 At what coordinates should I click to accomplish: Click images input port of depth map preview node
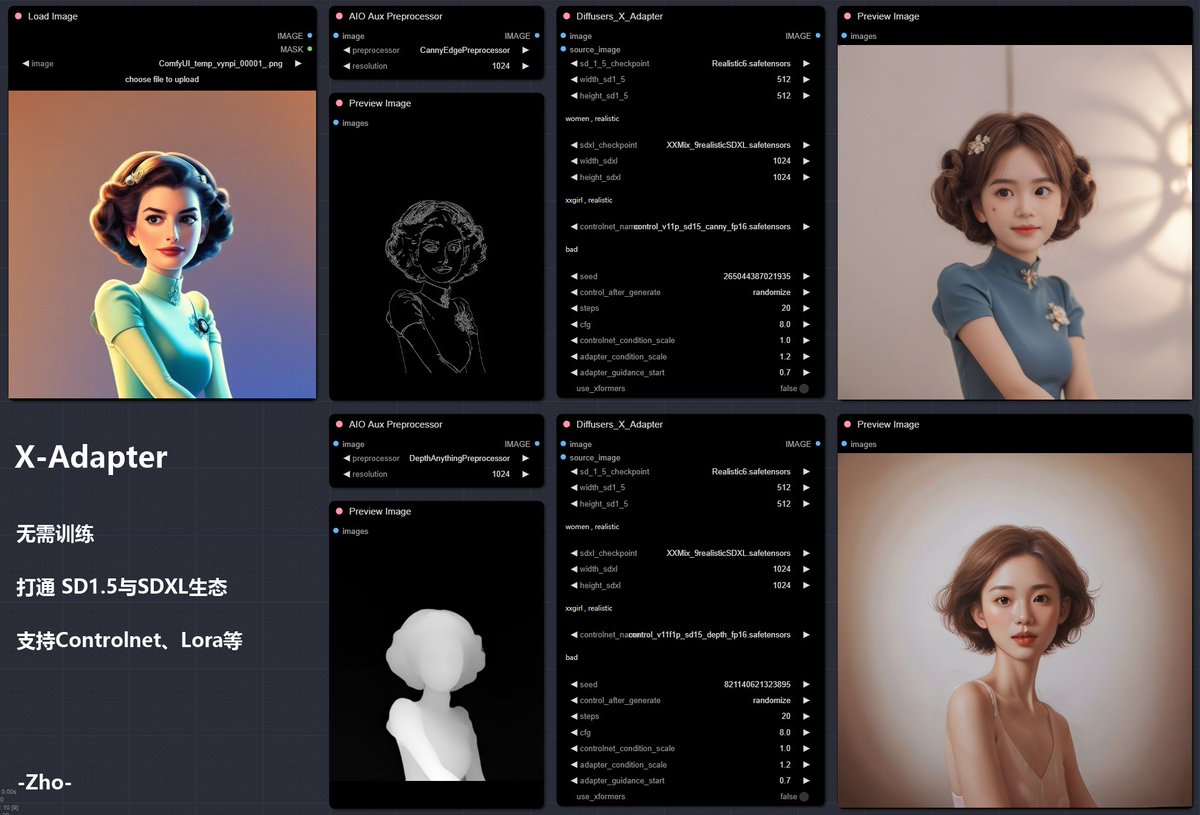(336, 531)
